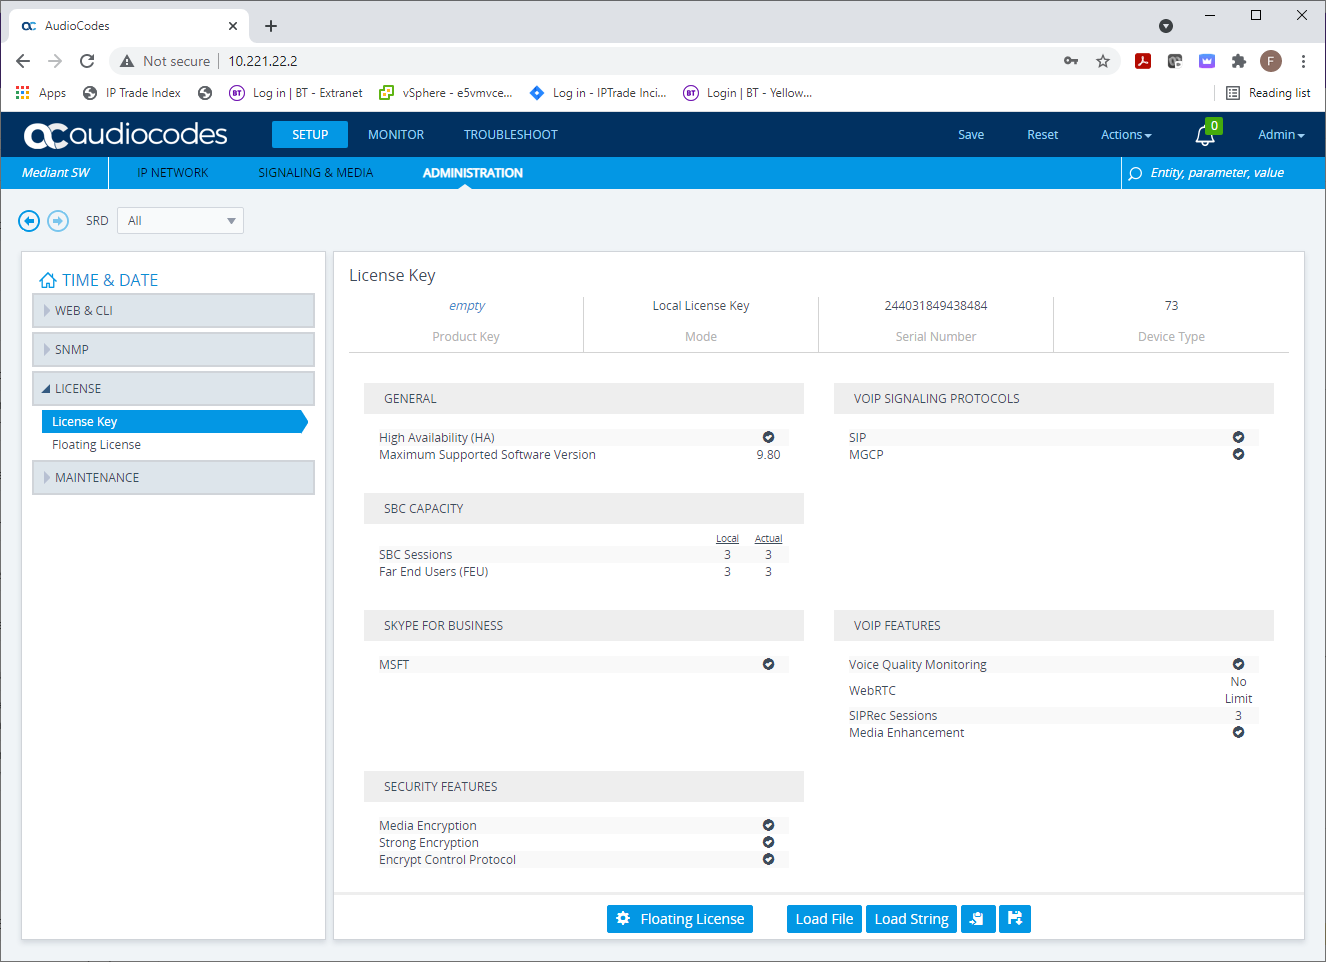The width and height of the screenshot is (1326, 962).
Task: Click the Adobe Acrobat extension icon
Action: point(1143,61)
